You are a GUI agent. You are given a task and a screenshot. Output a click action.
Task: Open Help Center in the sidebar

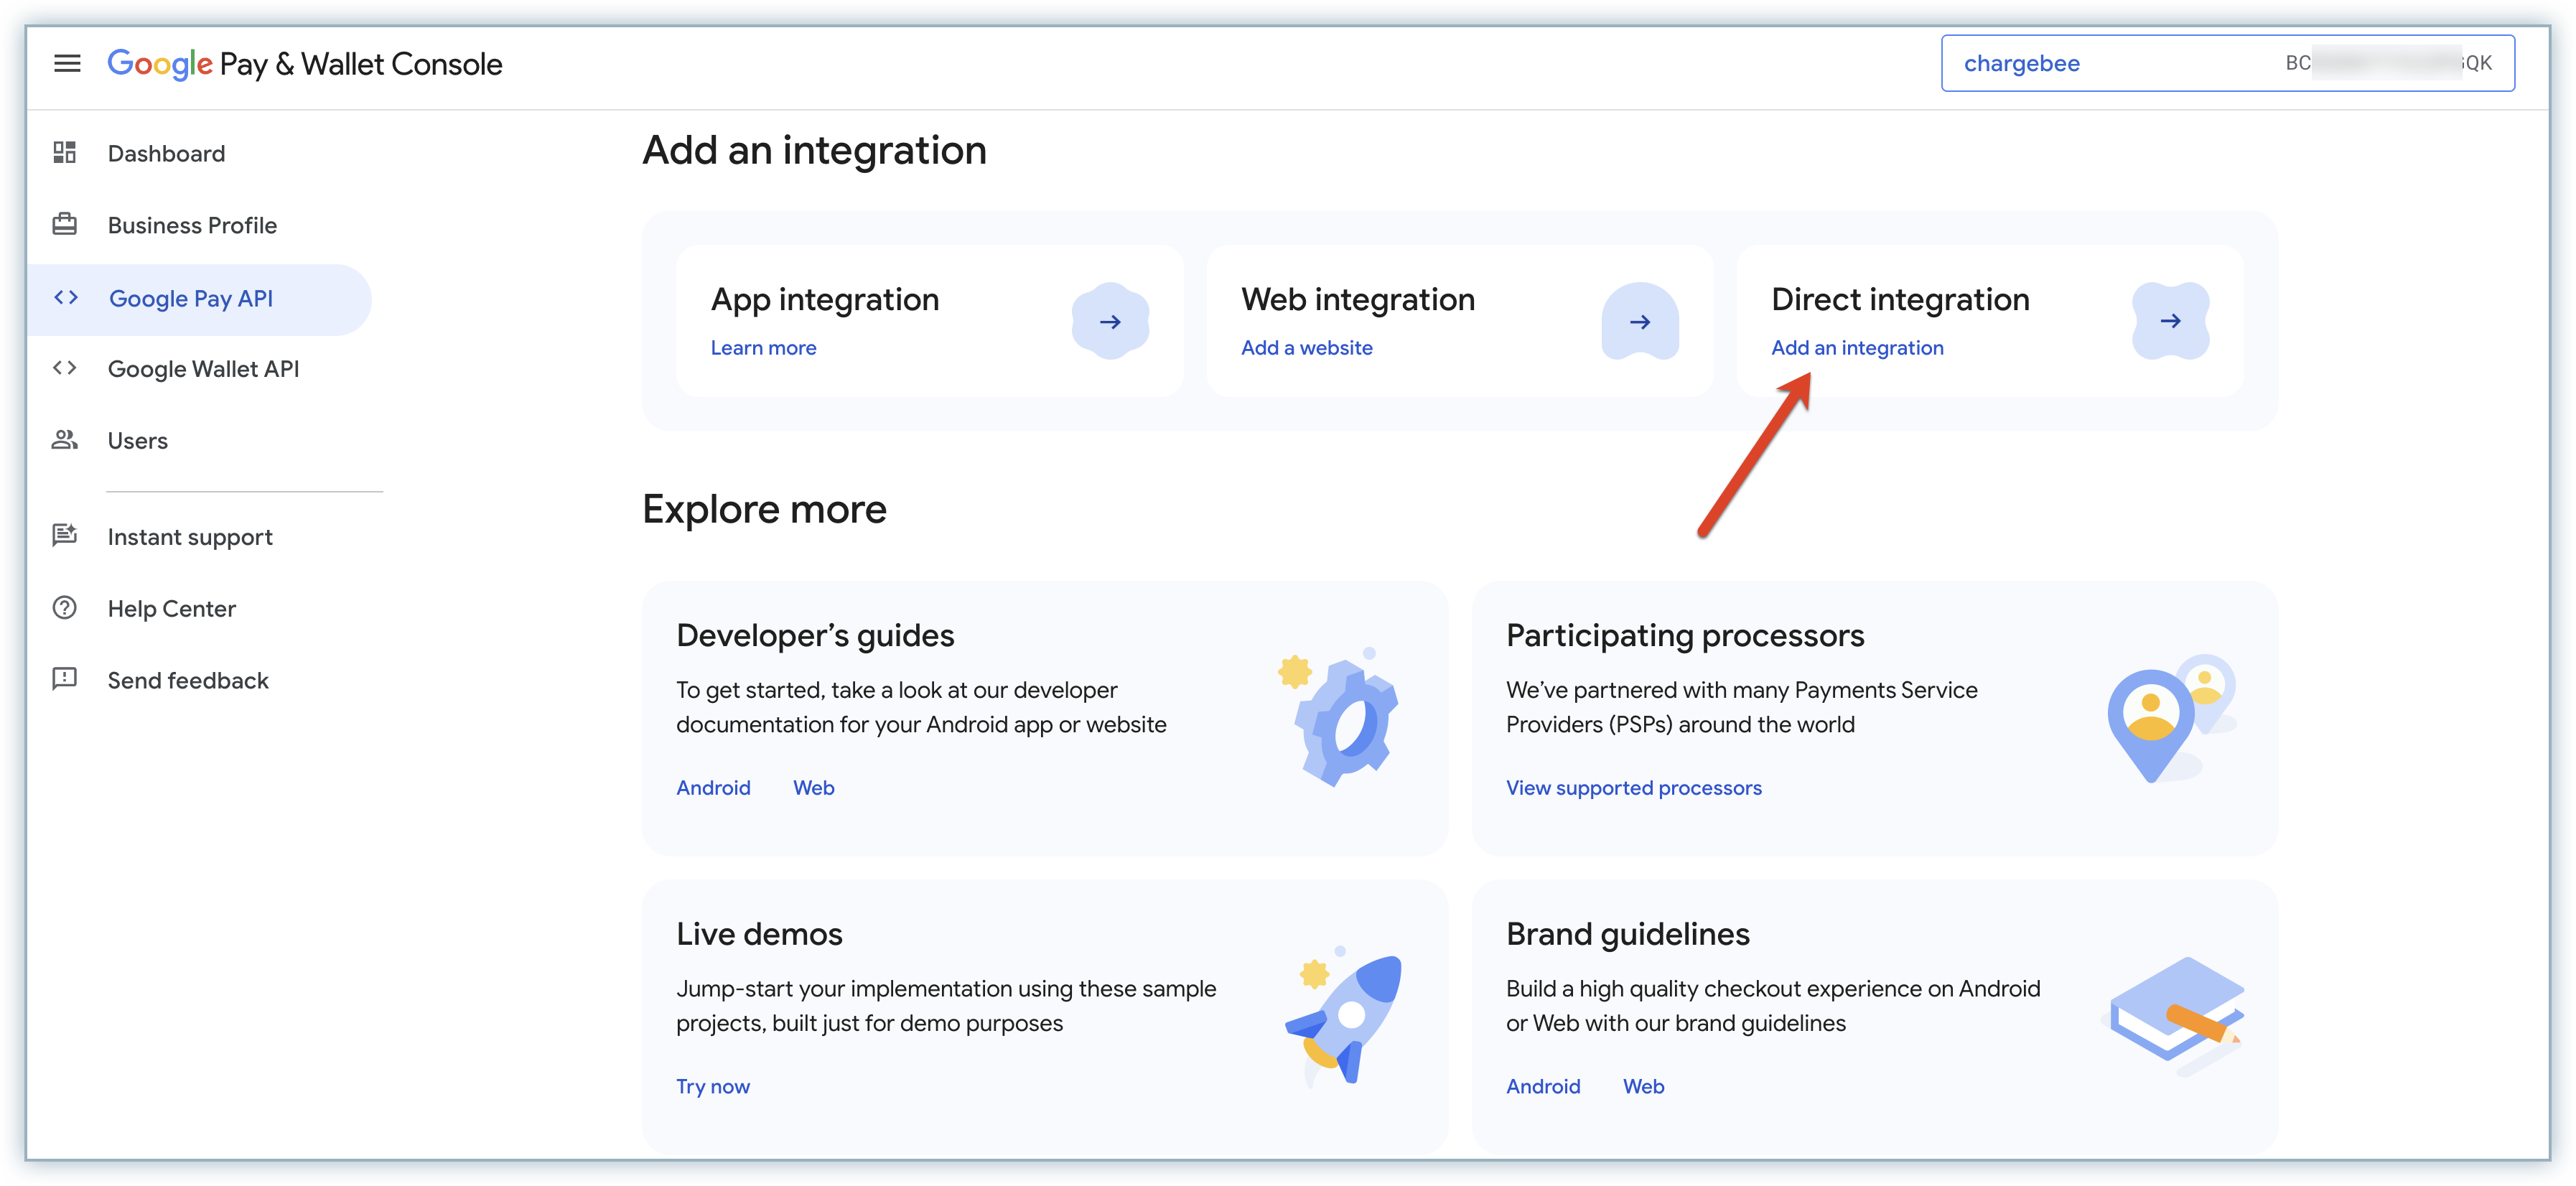tap(200, 609)
